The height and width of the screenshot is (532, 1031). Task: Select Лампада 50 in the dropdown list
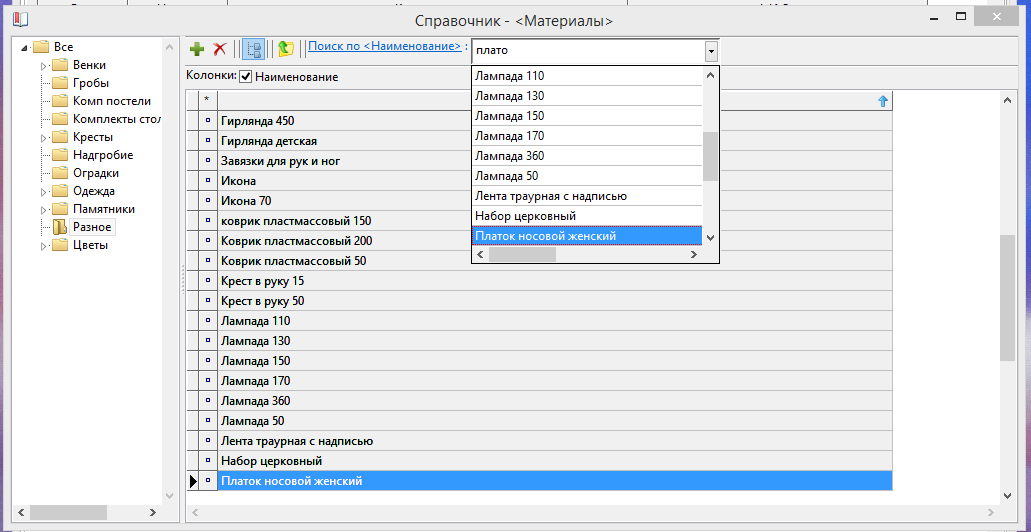coord(587,176)
